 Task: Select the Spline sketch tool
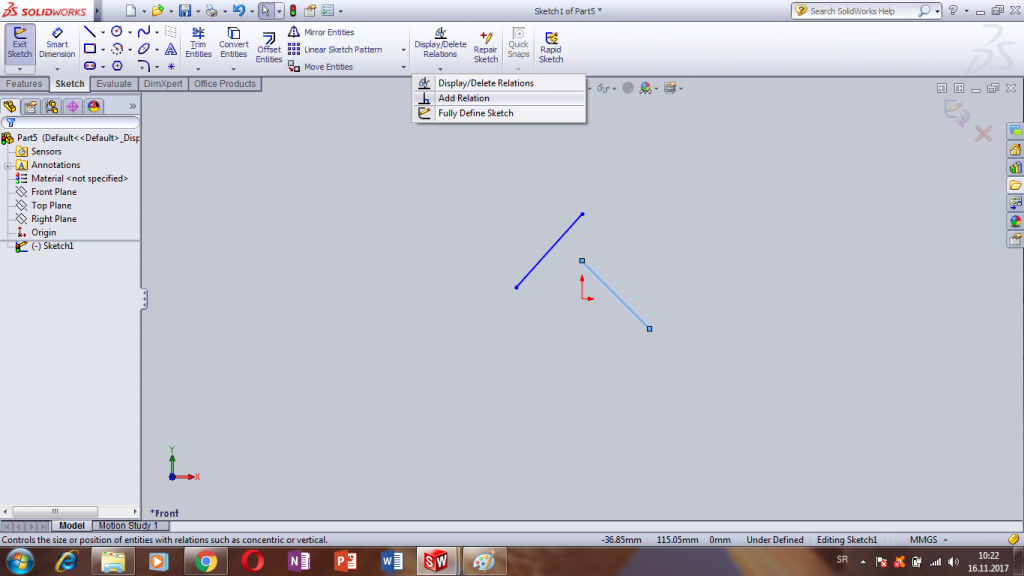tap(144, 31)
